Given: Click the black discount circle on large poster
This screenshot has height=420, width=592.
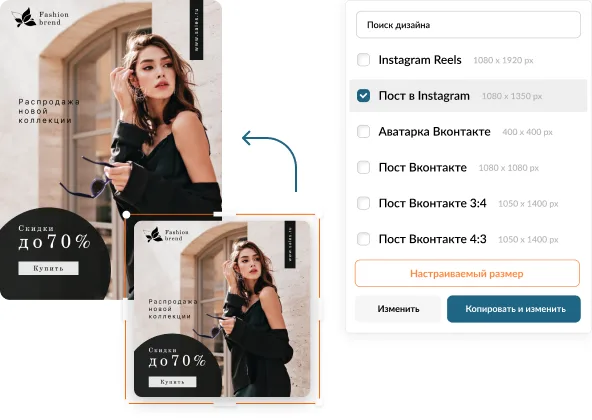Looking at the screenshot, I should (x=54, y=253).
